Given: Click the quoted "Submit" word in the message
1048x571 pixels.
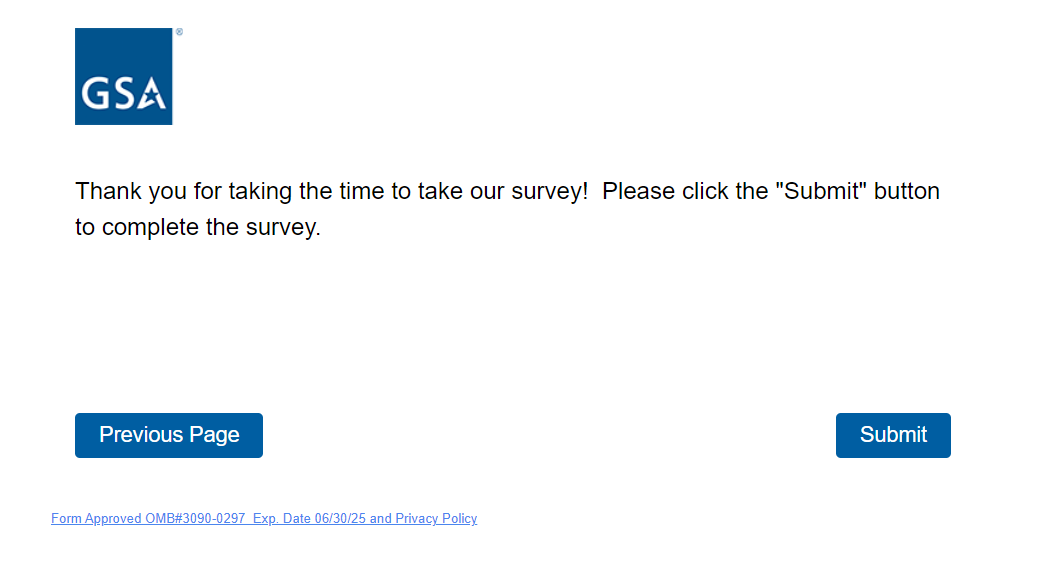Looking at the screenshot, I should 820,191.
